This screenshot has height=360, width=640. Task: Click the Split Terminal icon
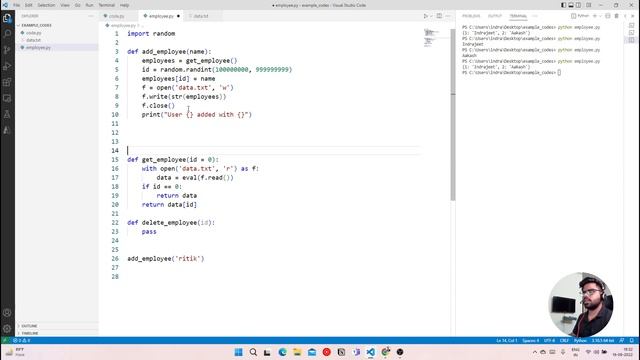coord(608,16)
